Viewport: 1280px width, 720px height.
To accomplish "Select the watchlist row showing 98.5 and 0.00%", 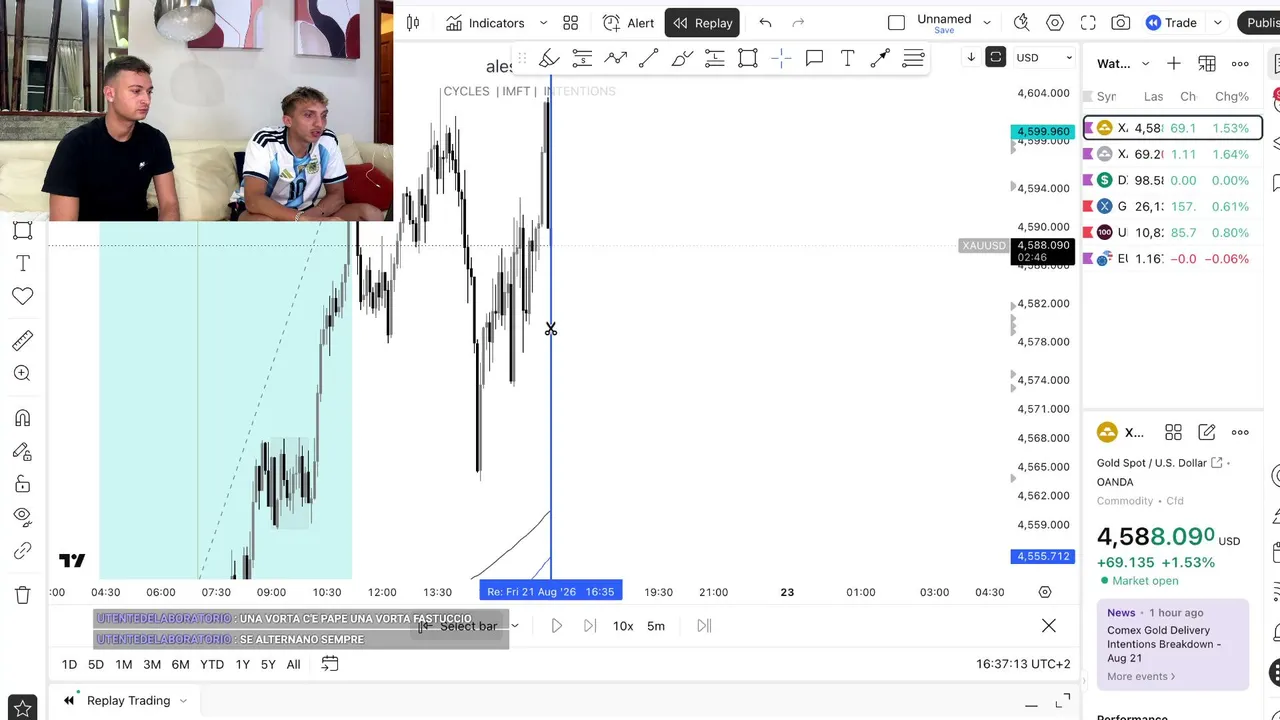I will [1173, 180].
